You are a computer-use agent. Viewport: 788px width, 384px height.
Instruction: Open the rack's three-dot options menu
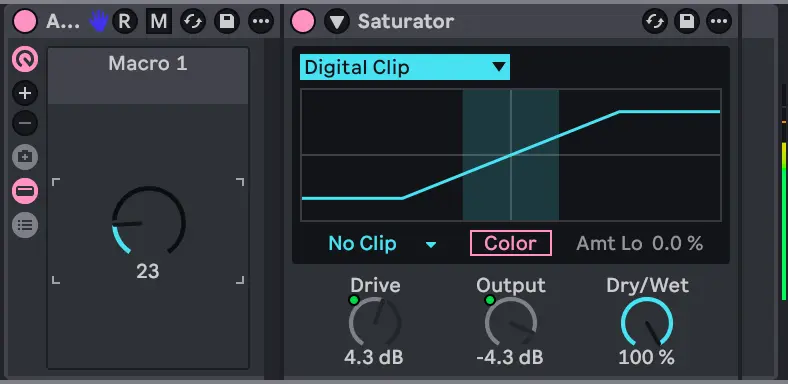pos(261,22)
